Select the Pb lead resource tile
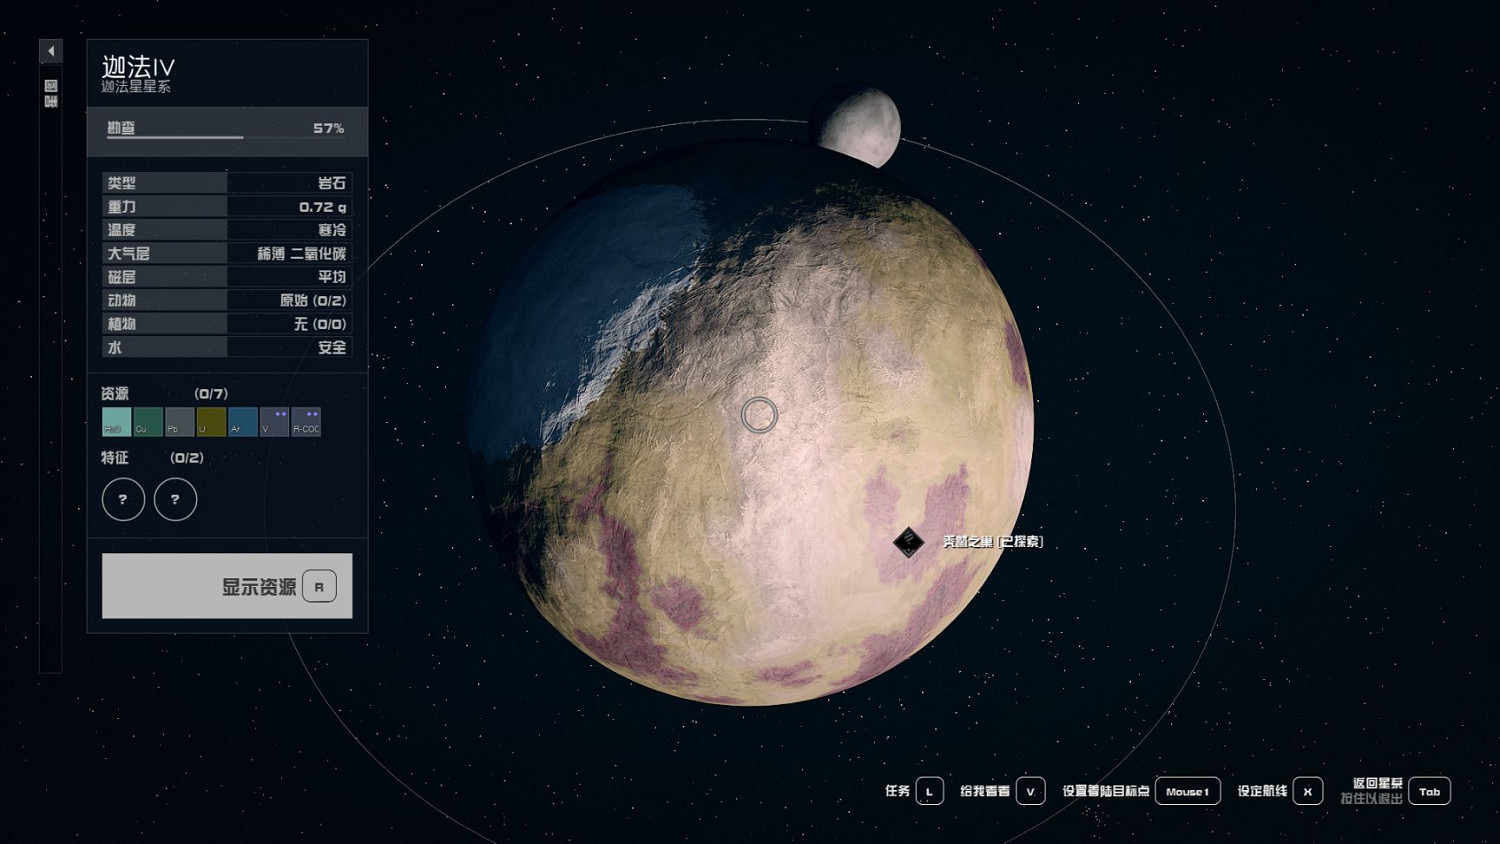Screen dimensions: 1500x844 [179, 422]
